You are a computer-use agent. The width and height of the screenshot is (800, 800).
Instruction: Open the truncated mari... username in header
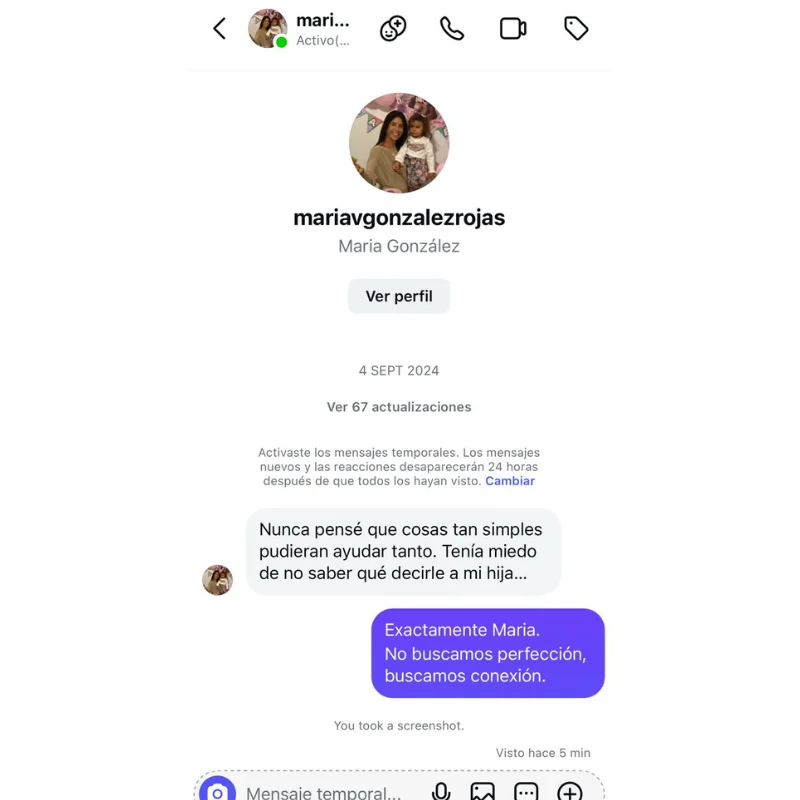(x=322, y=20)
